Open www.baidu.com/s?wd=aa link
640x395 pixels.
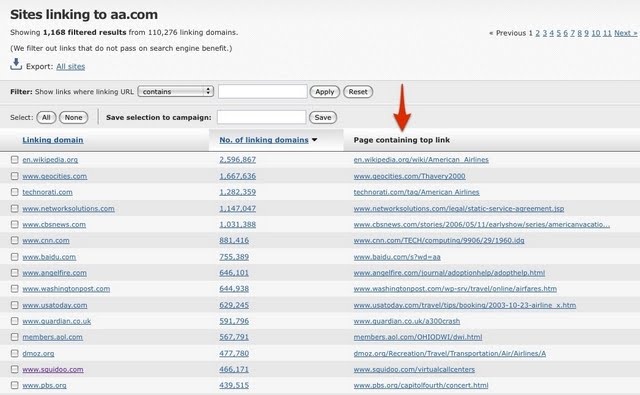[x=397, y=257]
